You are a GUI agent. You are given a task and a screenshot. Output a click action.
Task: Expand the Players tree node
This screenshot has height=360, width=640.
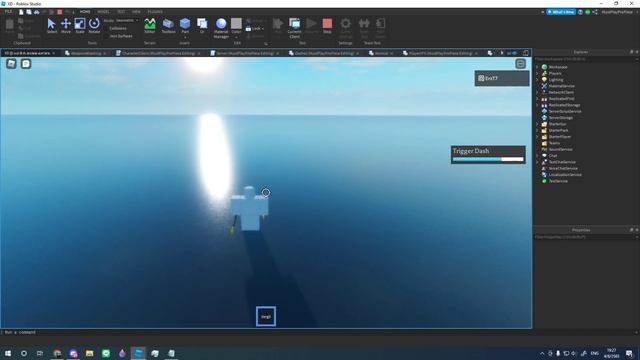click(538, 73)
